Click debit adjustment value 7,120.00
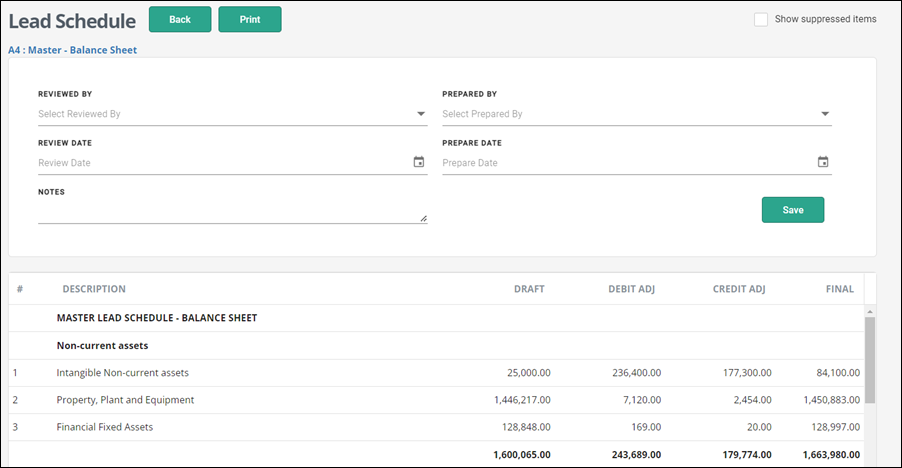902x468 pixels. (642, 400)
